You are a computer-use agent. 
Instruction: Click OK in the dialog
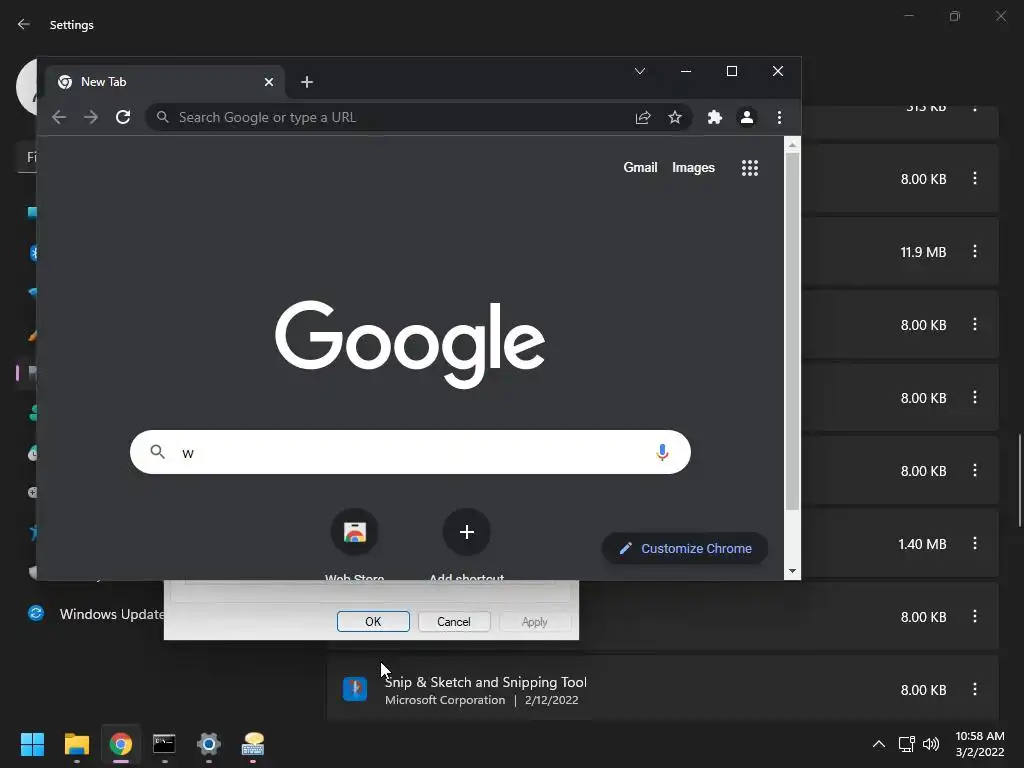click(x=373, y=622)
